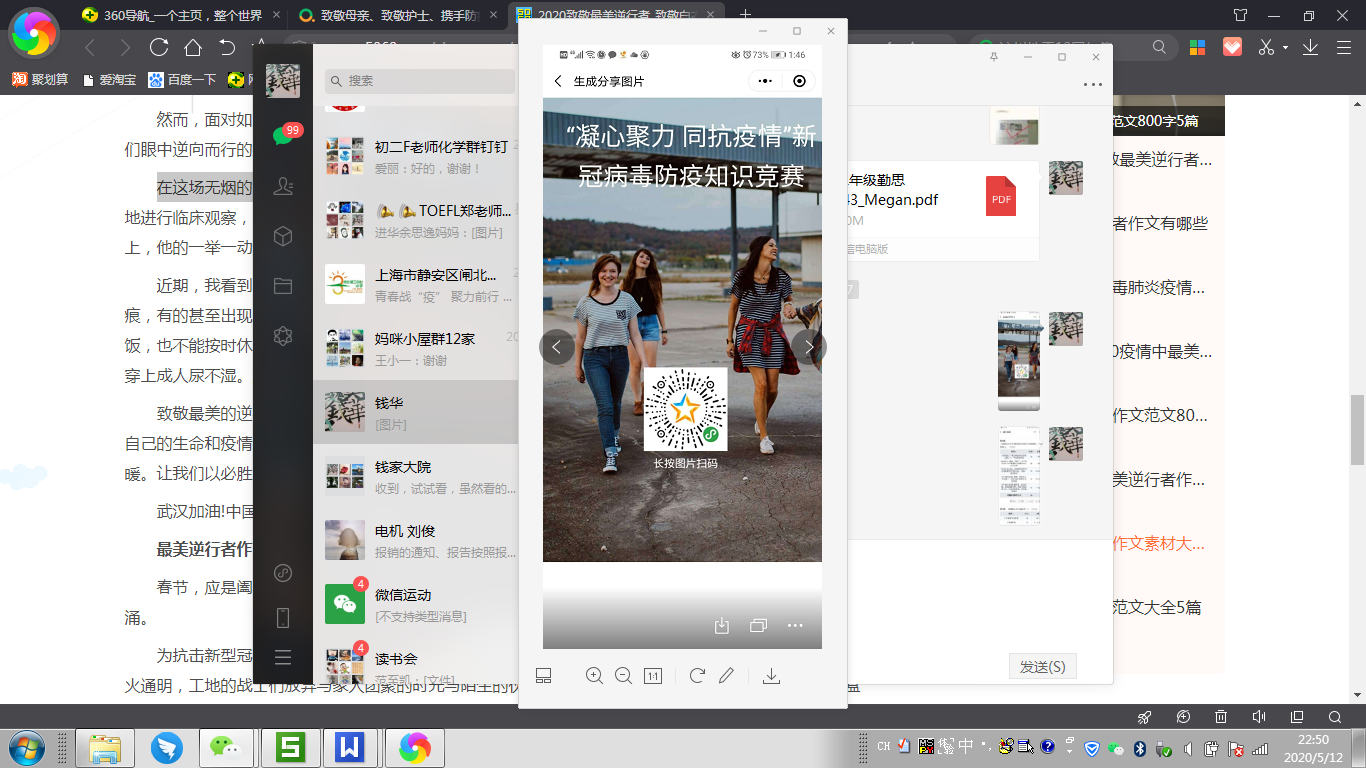Pin the WeChat window on top

pyautogui.click(x=993, y=57)
